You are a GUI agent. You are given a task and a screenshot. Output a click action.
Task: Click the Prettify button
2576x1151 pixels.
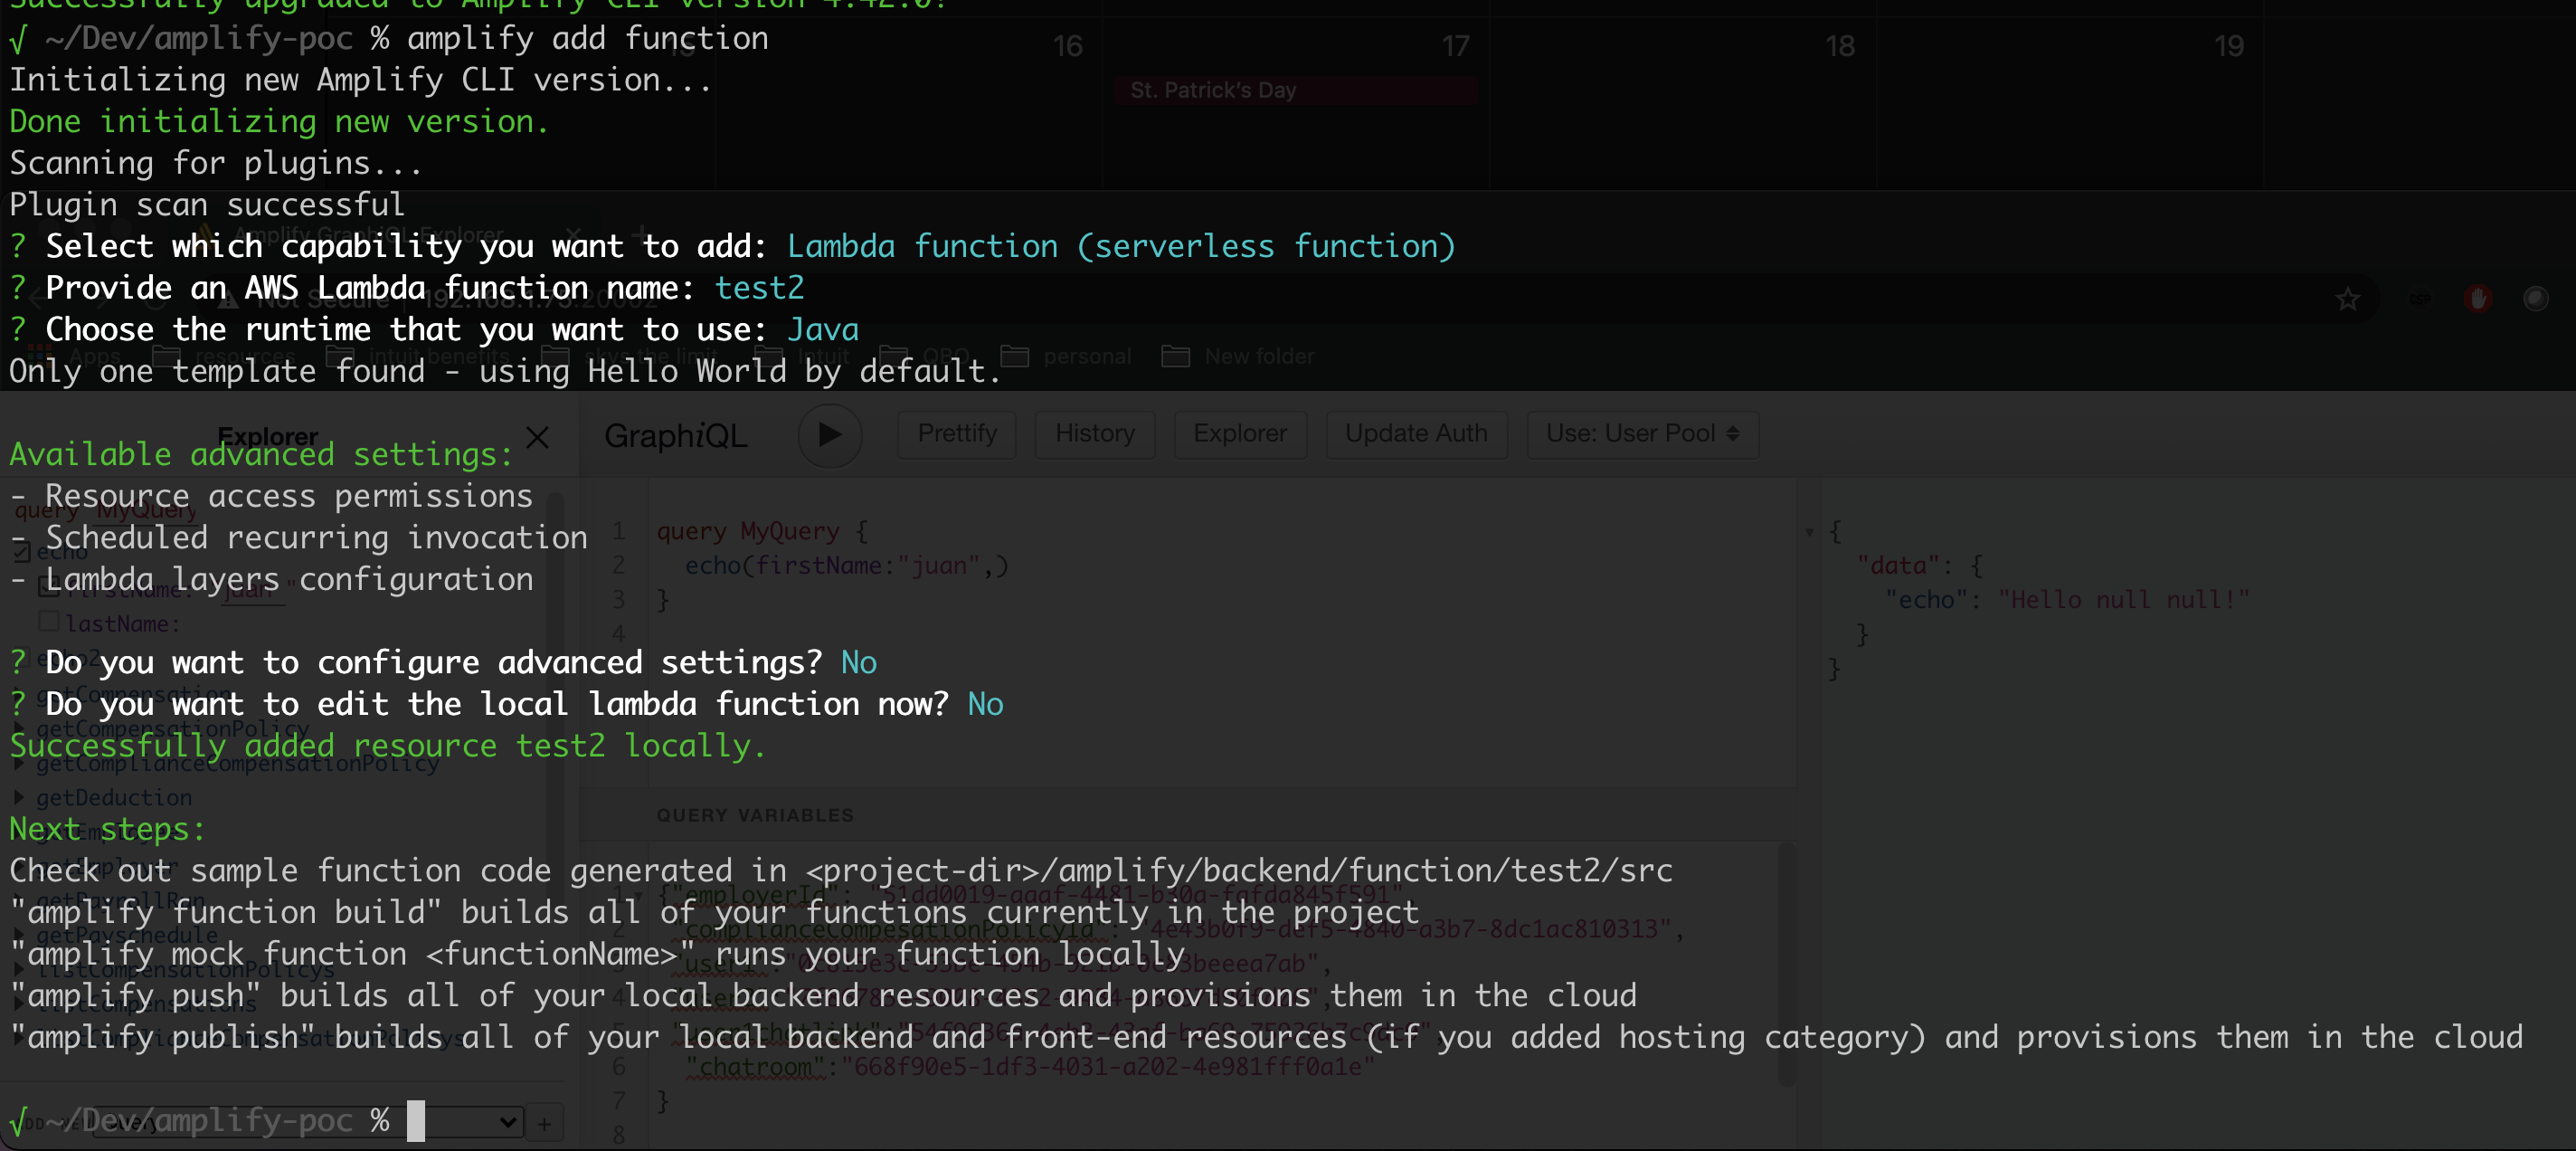point(956,434)
